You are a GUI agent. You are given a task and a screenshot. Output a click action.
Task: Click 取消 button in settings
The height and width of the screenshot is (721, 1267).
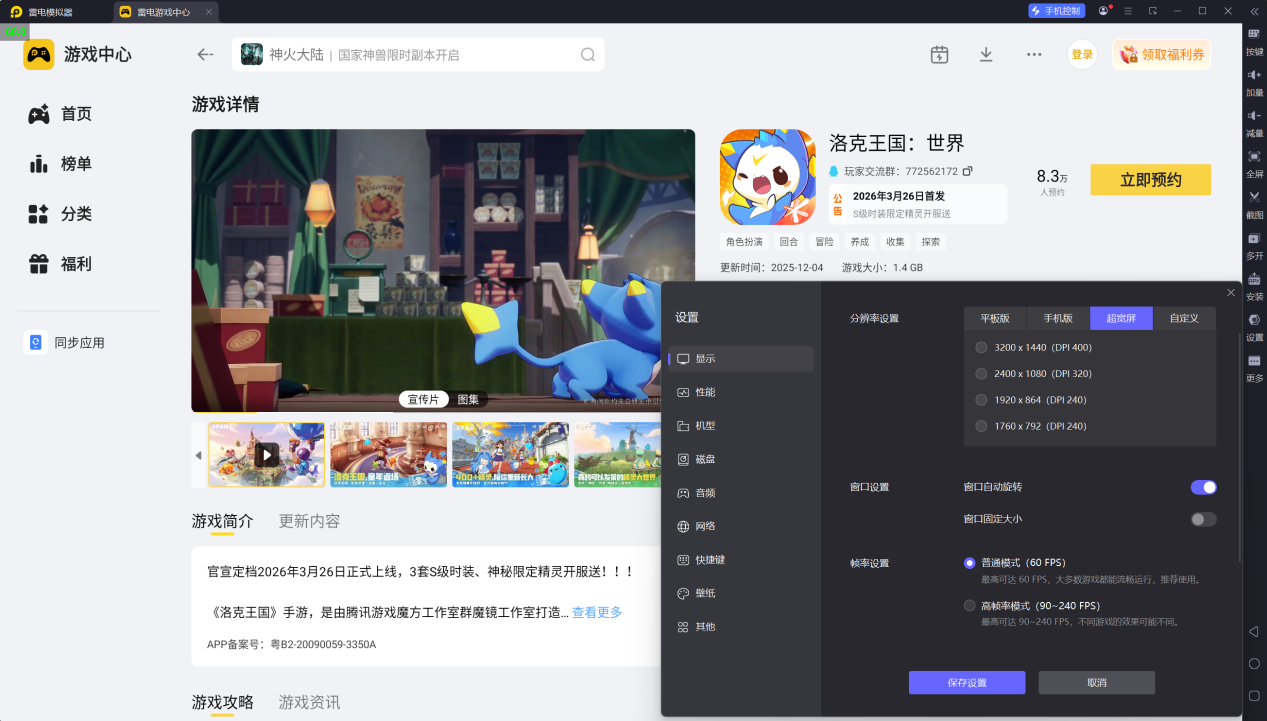tap(1097, 682)
